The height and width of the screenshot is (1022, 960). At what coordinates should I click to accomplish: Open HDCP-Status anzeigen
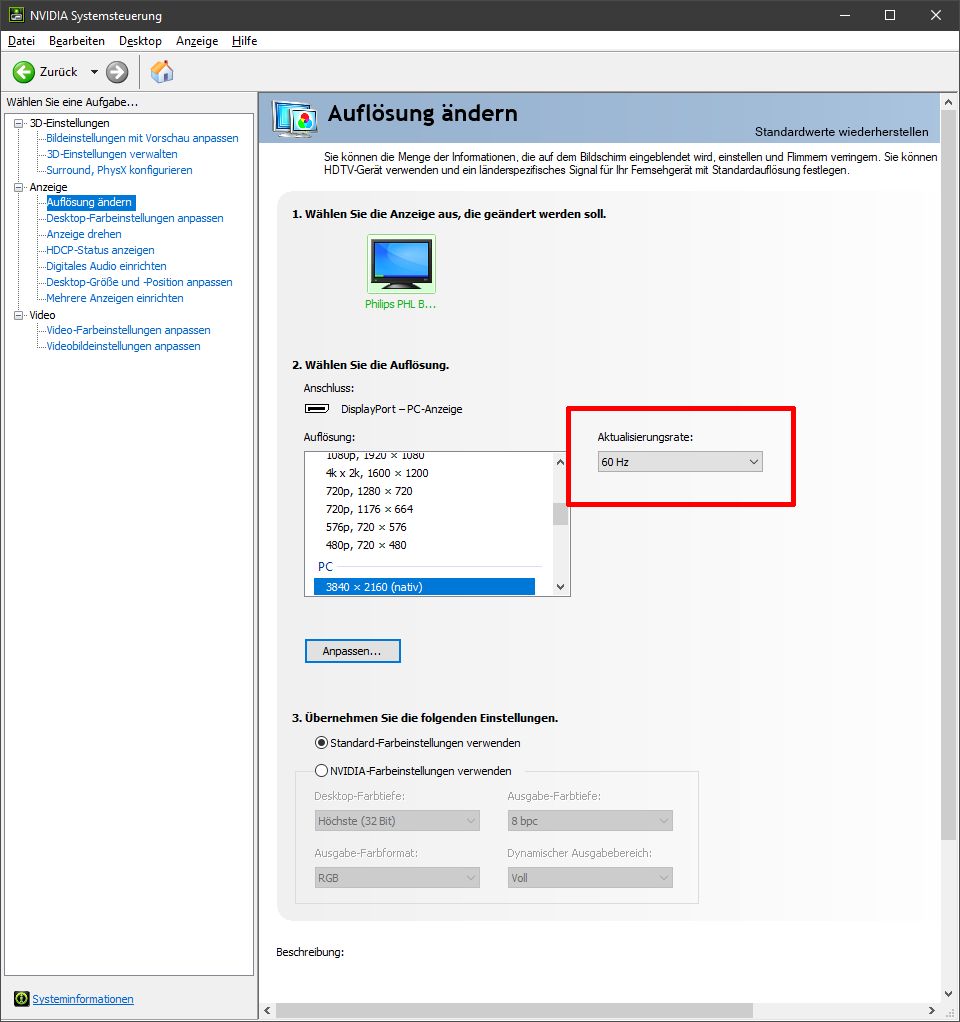[100, 250]
